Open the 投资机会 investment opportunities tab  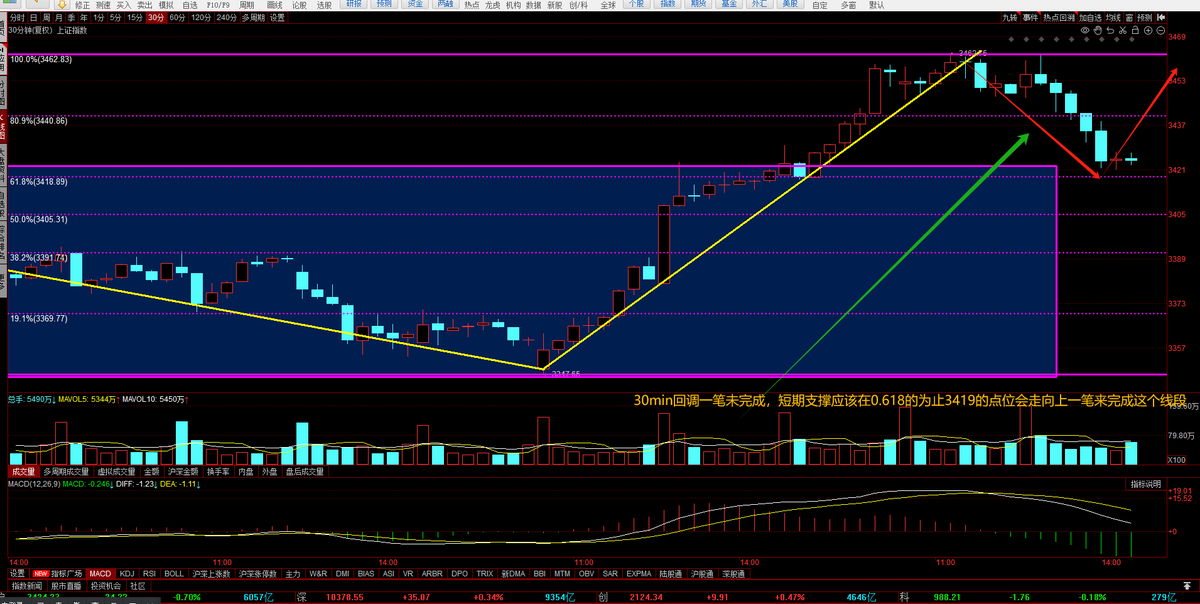click(105, 586)
